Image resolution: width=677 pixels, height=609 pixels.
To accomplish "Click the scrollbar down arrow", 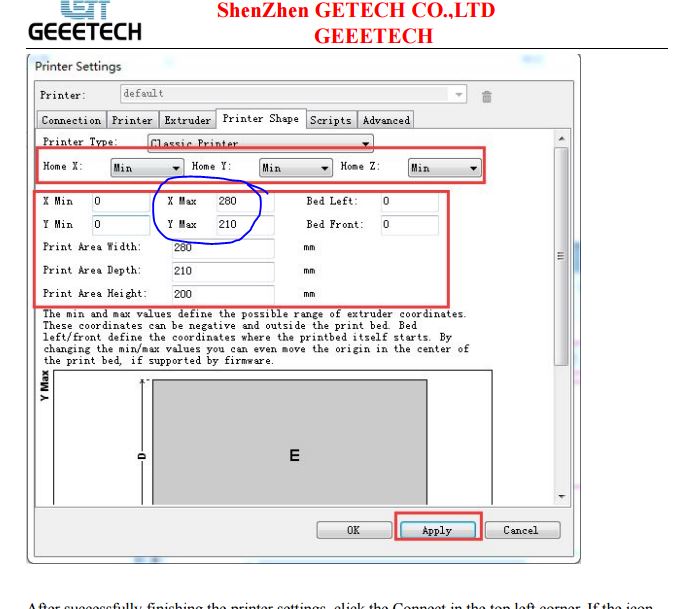I will pos(561,496).
